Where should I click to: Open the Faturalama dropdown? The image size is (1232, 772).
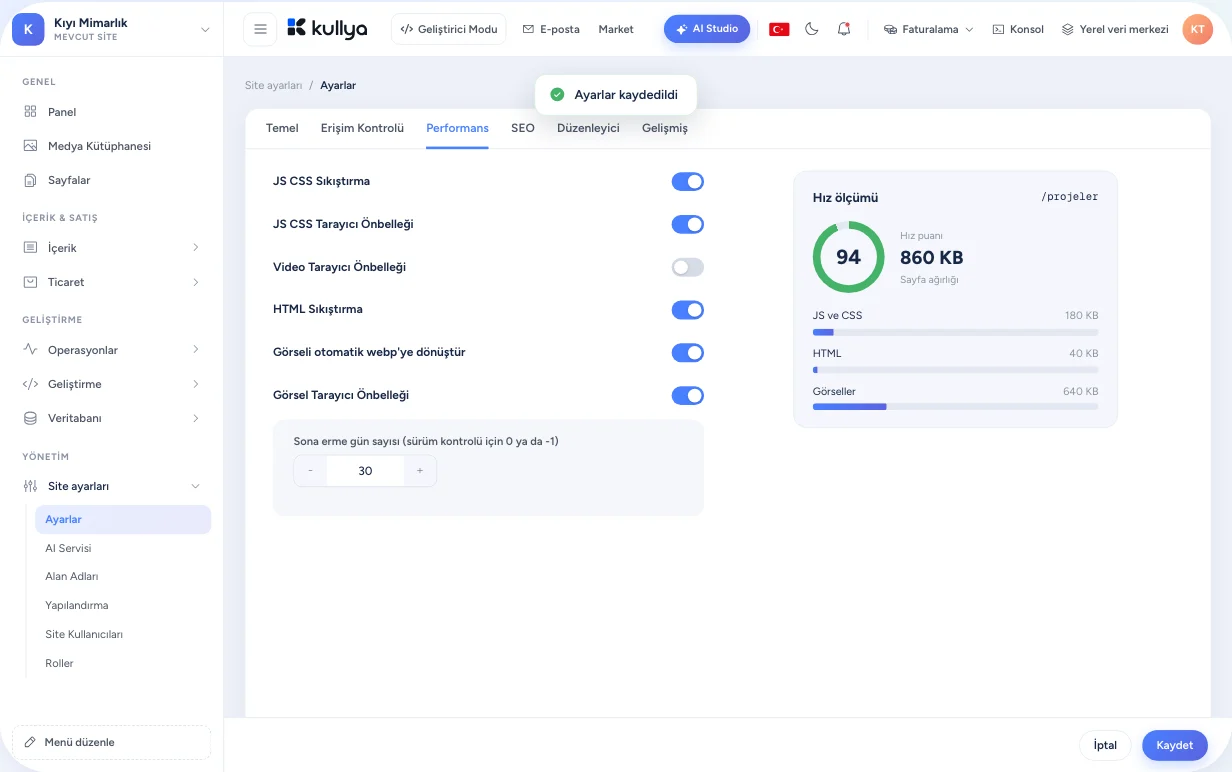(x=928, y=29)
